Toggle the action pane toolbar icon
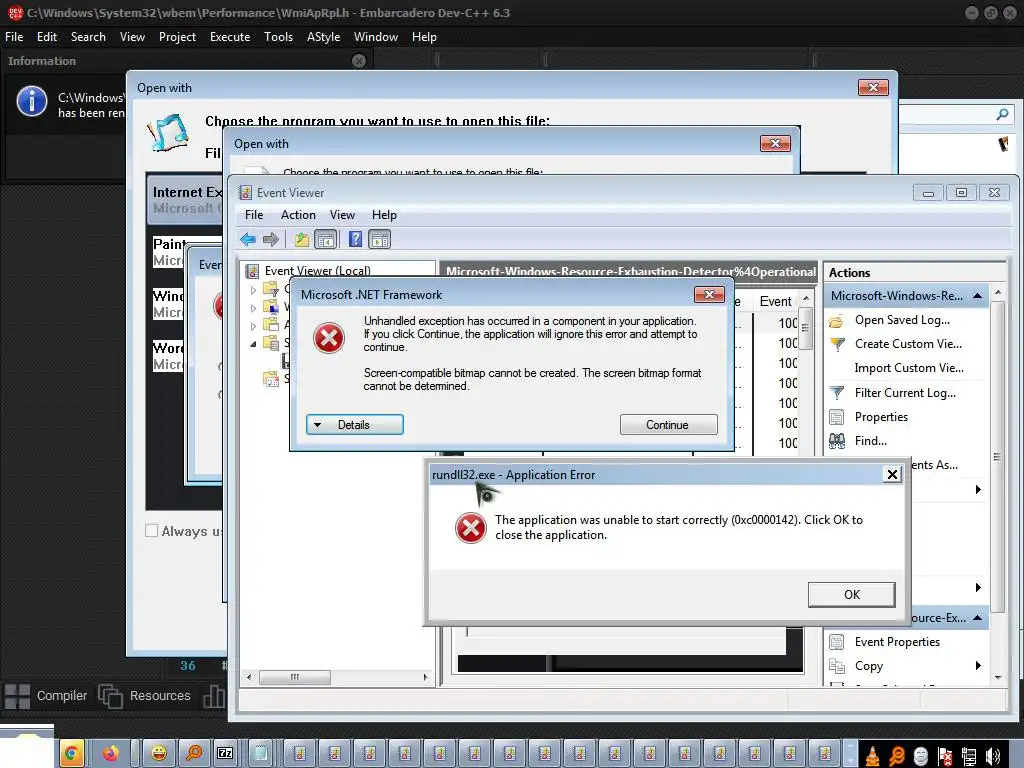Image resolution: width=1024 pixels, height=768 pixels. point(379,240)
